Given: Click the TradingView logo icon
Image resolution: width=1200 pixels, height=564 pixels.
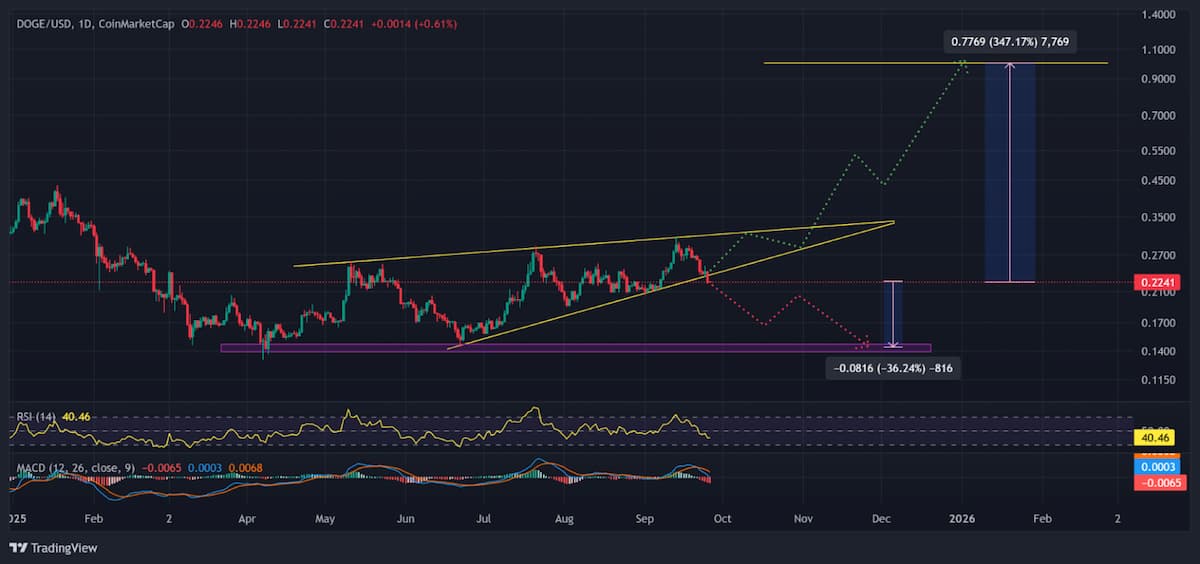Looking at the screenshot, I should click(17, 547).
